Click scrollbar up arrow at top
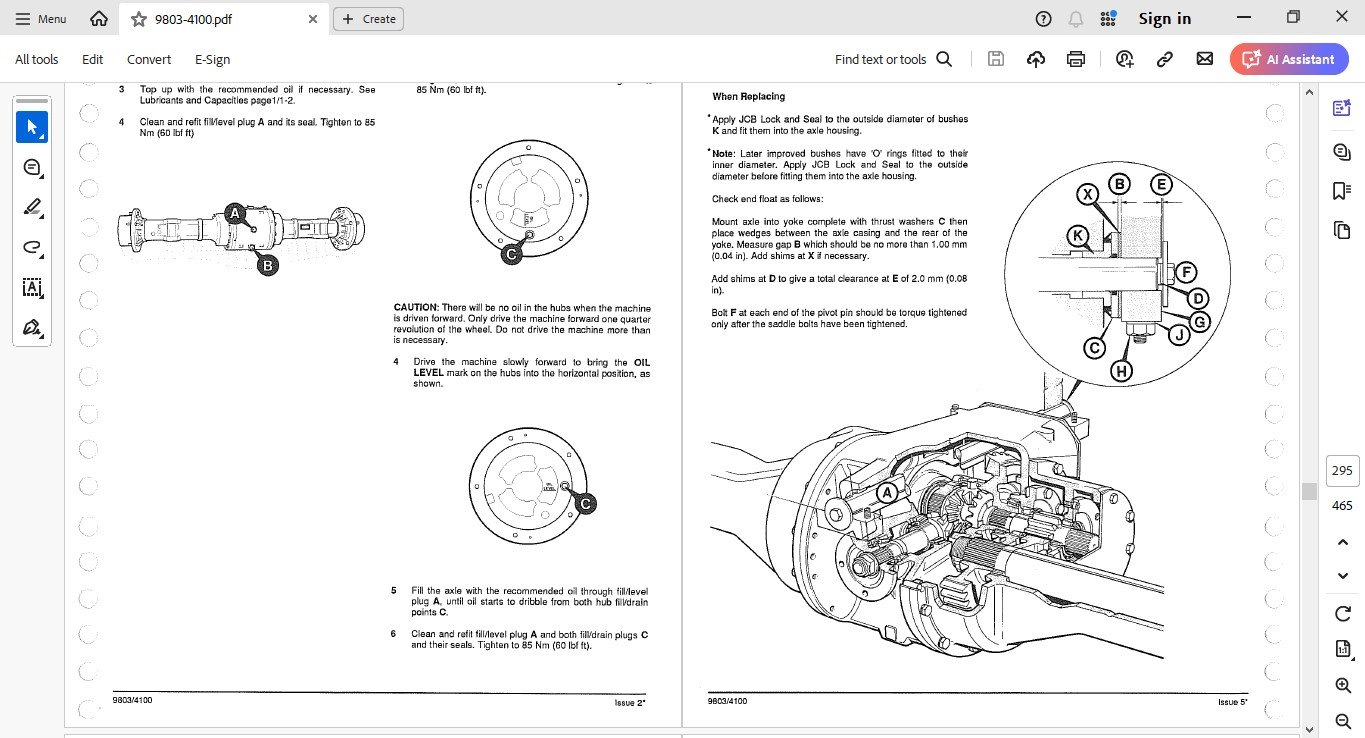 click(x=1308, y=90)
